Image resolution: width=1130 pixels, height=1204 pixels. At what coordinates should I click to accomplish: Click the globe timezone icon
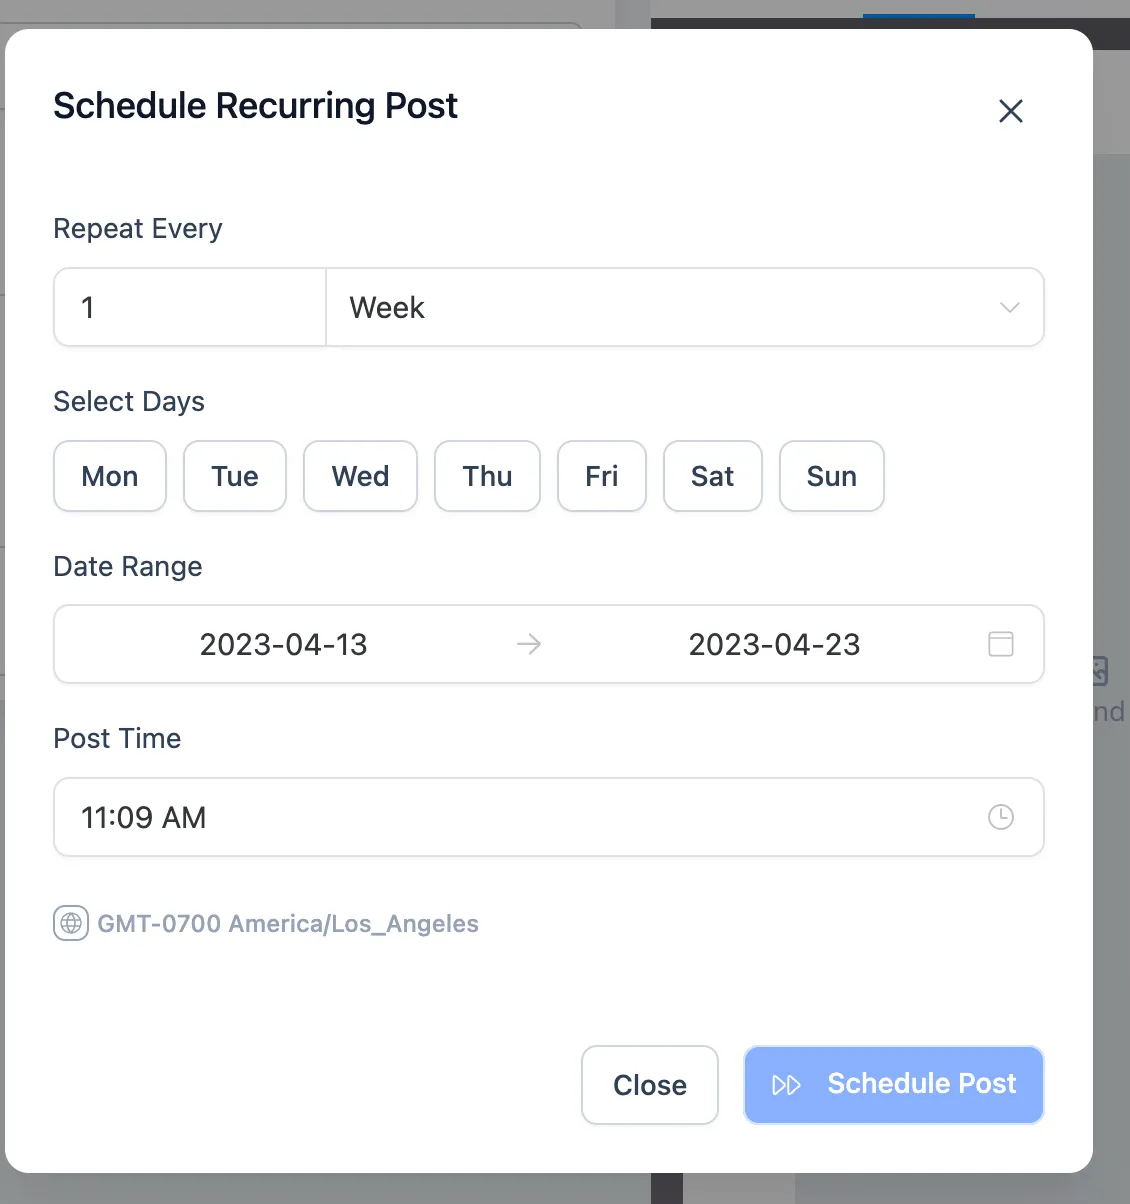click(71, 923)
